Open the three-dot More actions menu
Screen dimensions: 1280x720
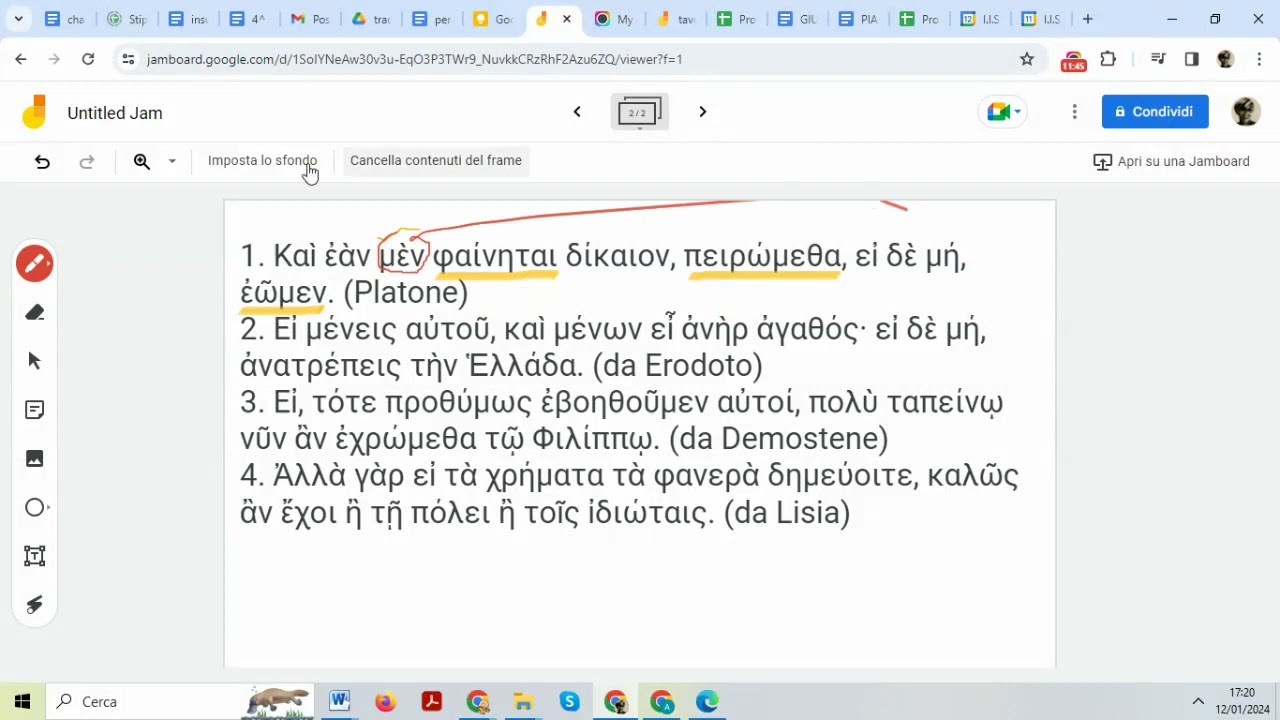1074,112
